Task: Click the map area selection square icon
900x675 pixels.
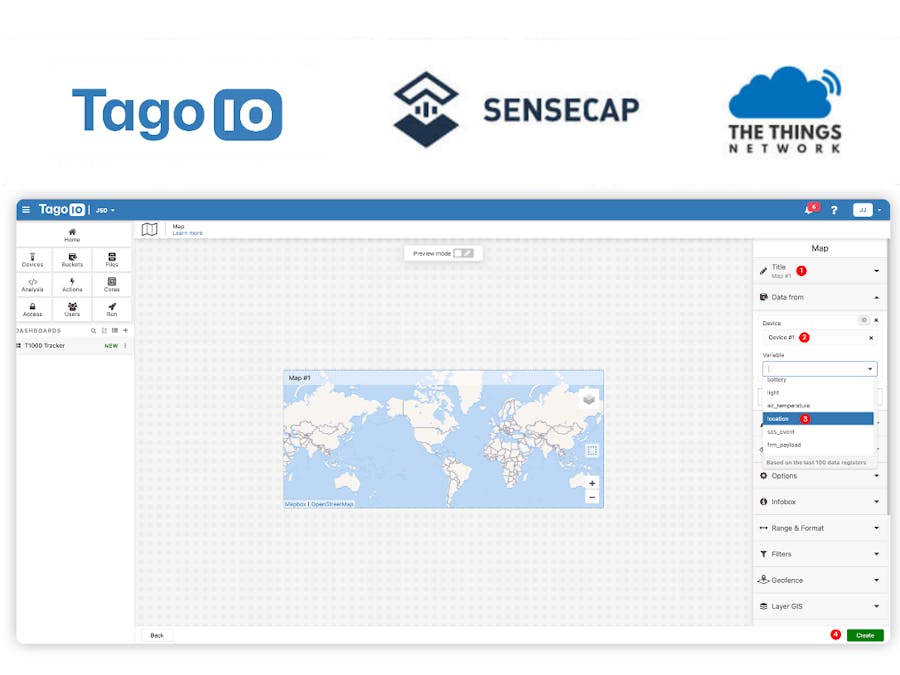Action: [x=592, y=451]
